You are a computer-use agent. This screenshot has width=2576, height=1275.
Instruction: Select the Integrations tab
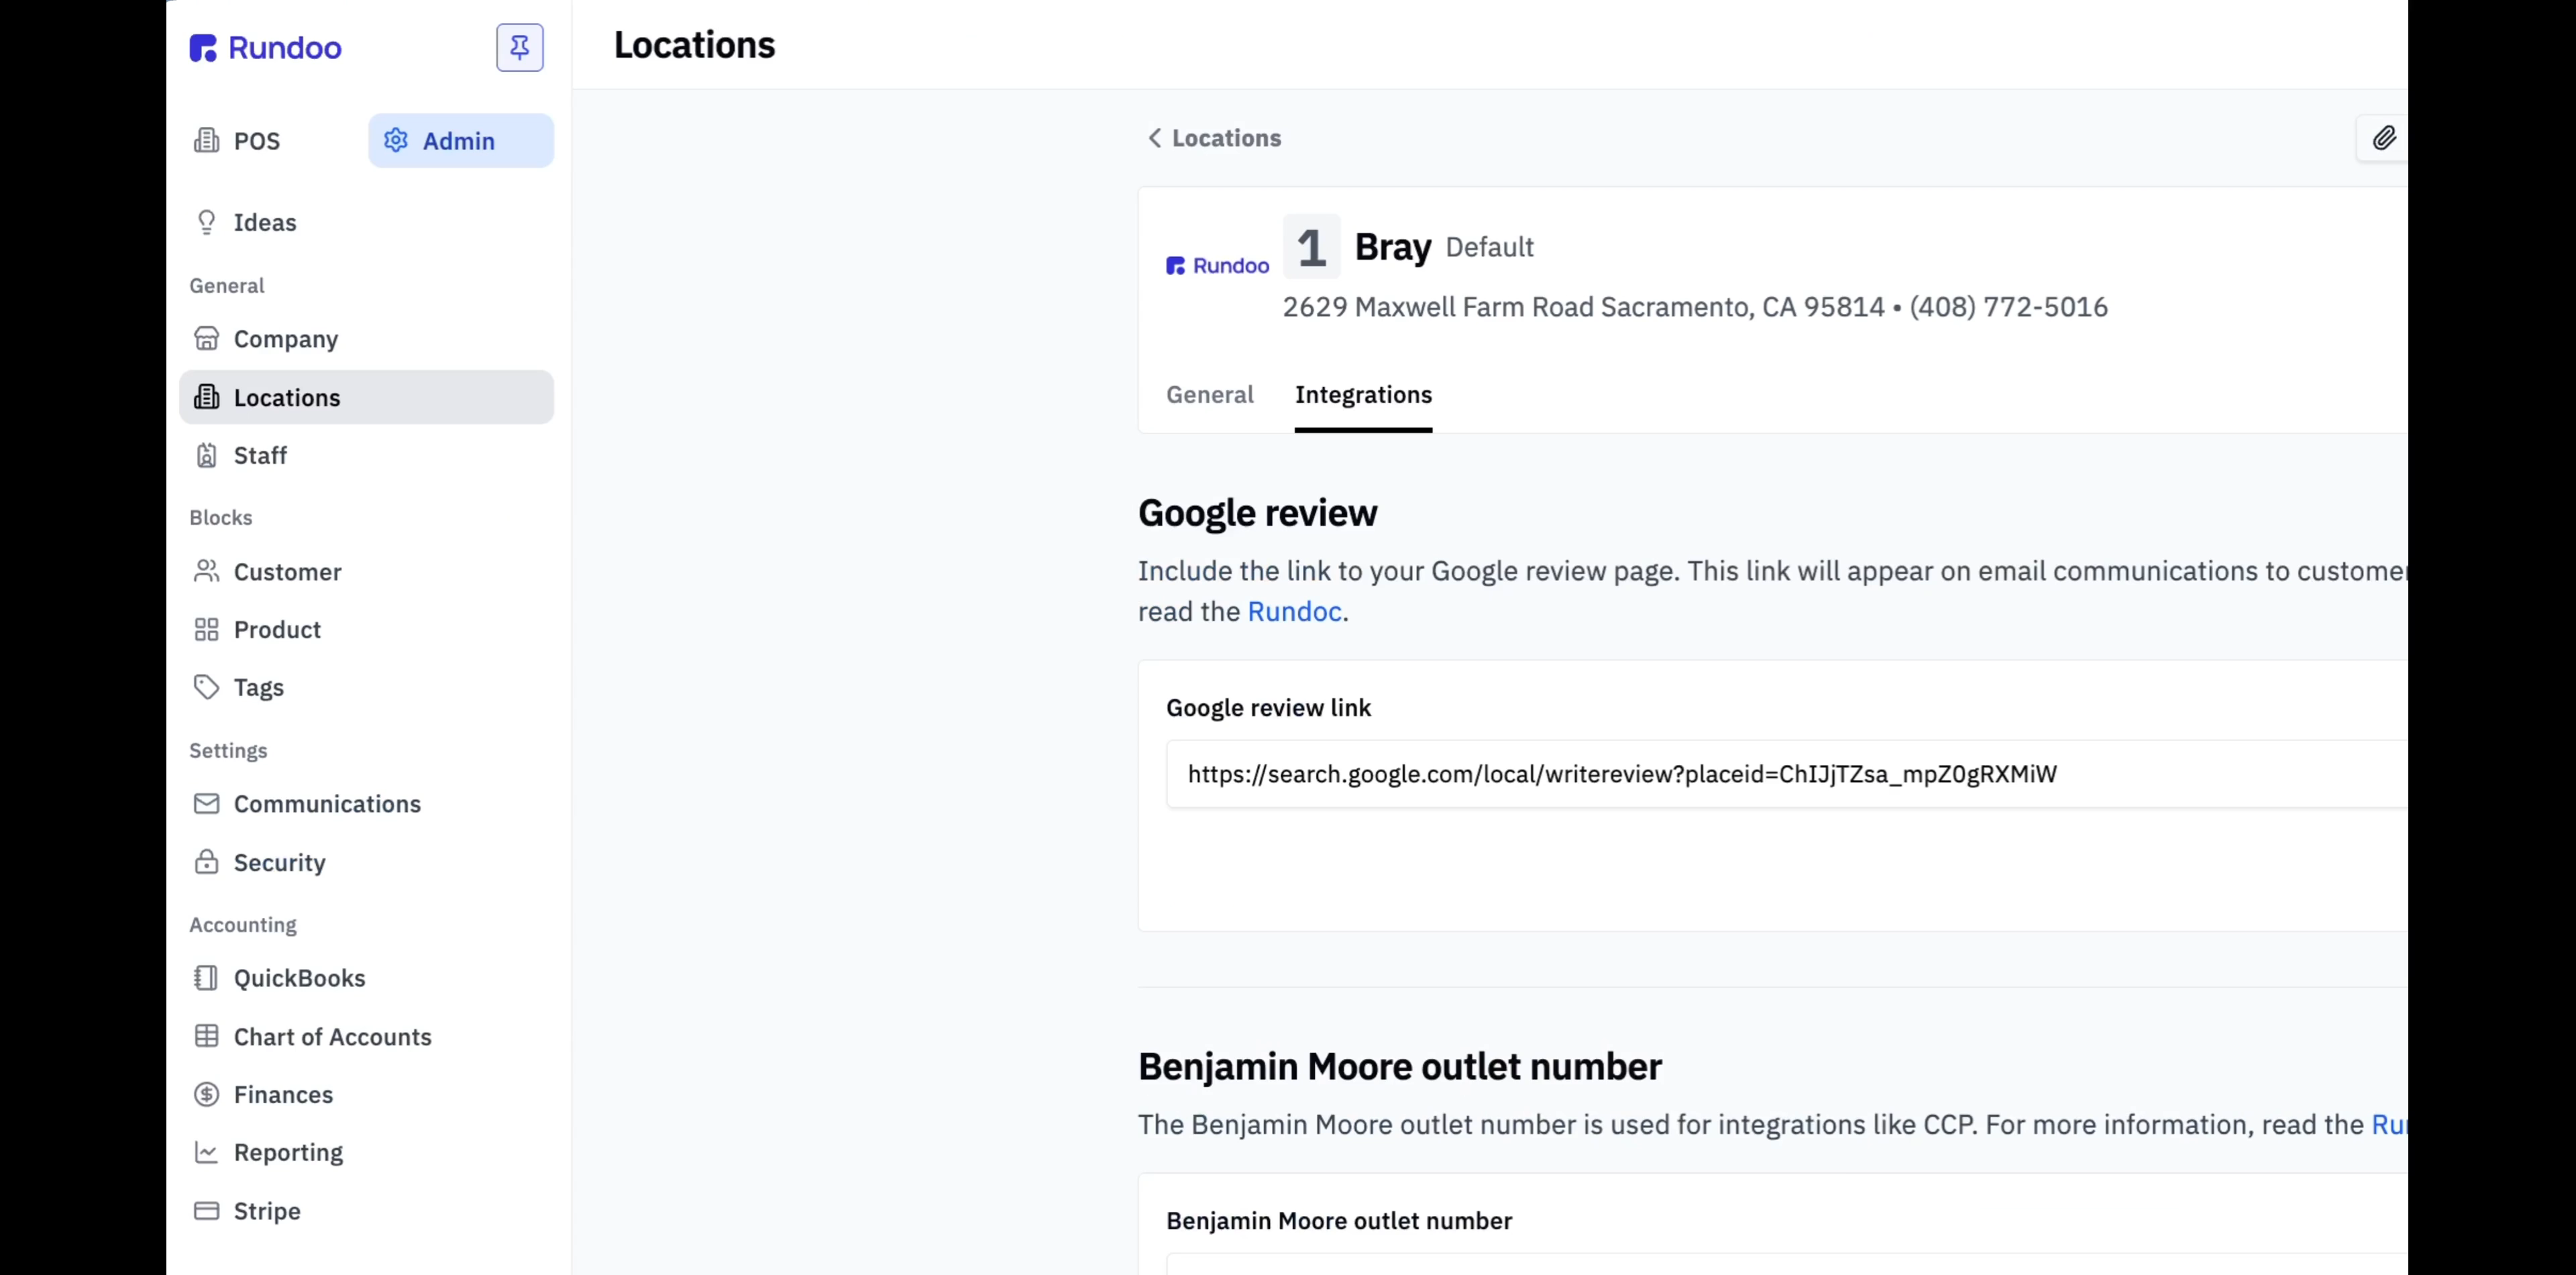[x=1363, y=395]
